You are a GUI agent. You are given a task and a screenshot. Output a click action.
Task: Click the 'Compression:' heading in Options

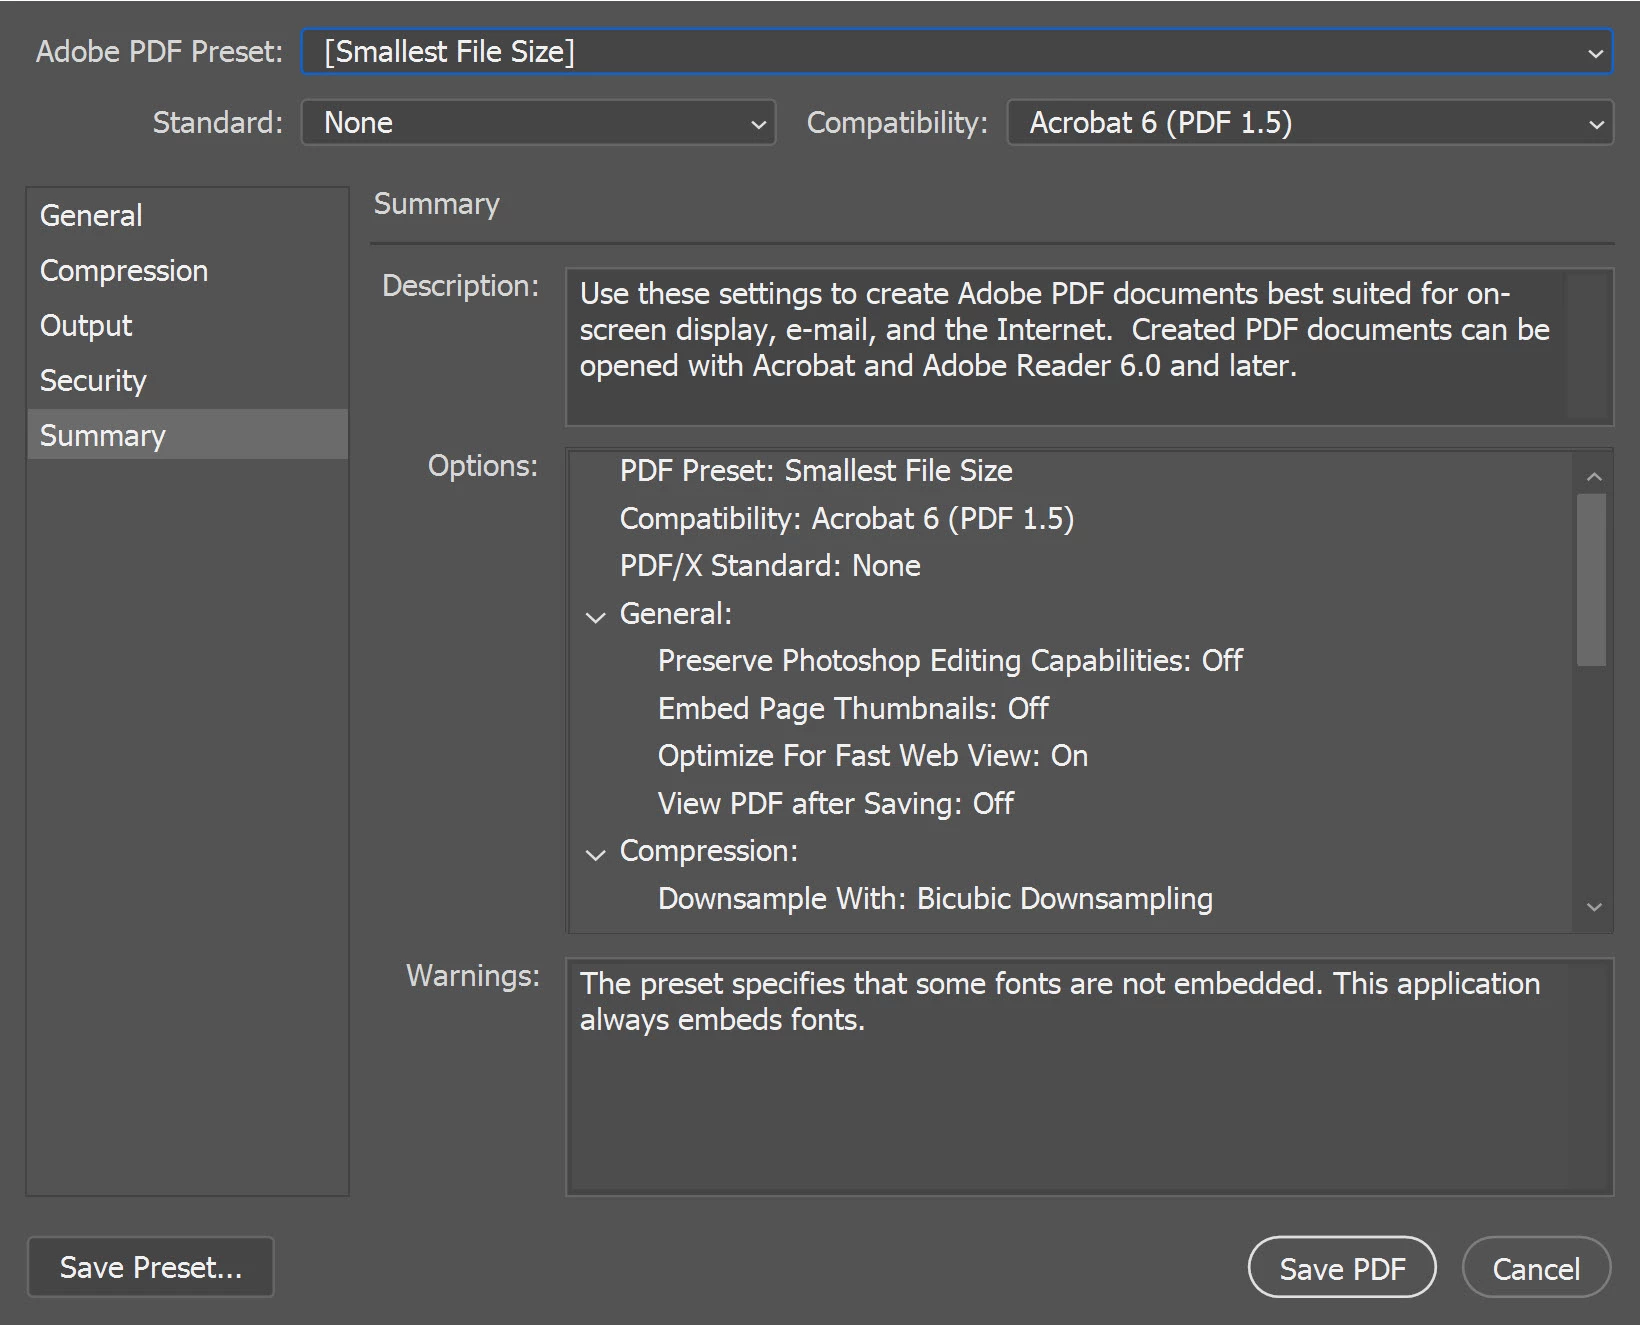coord(709,850)
